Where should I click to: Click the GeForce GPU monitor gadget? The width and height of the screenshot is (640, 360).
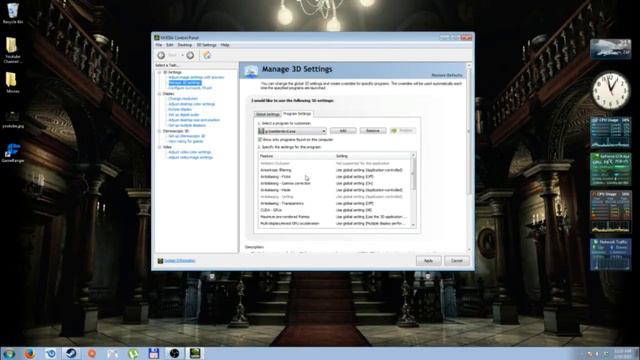[611, 169]
